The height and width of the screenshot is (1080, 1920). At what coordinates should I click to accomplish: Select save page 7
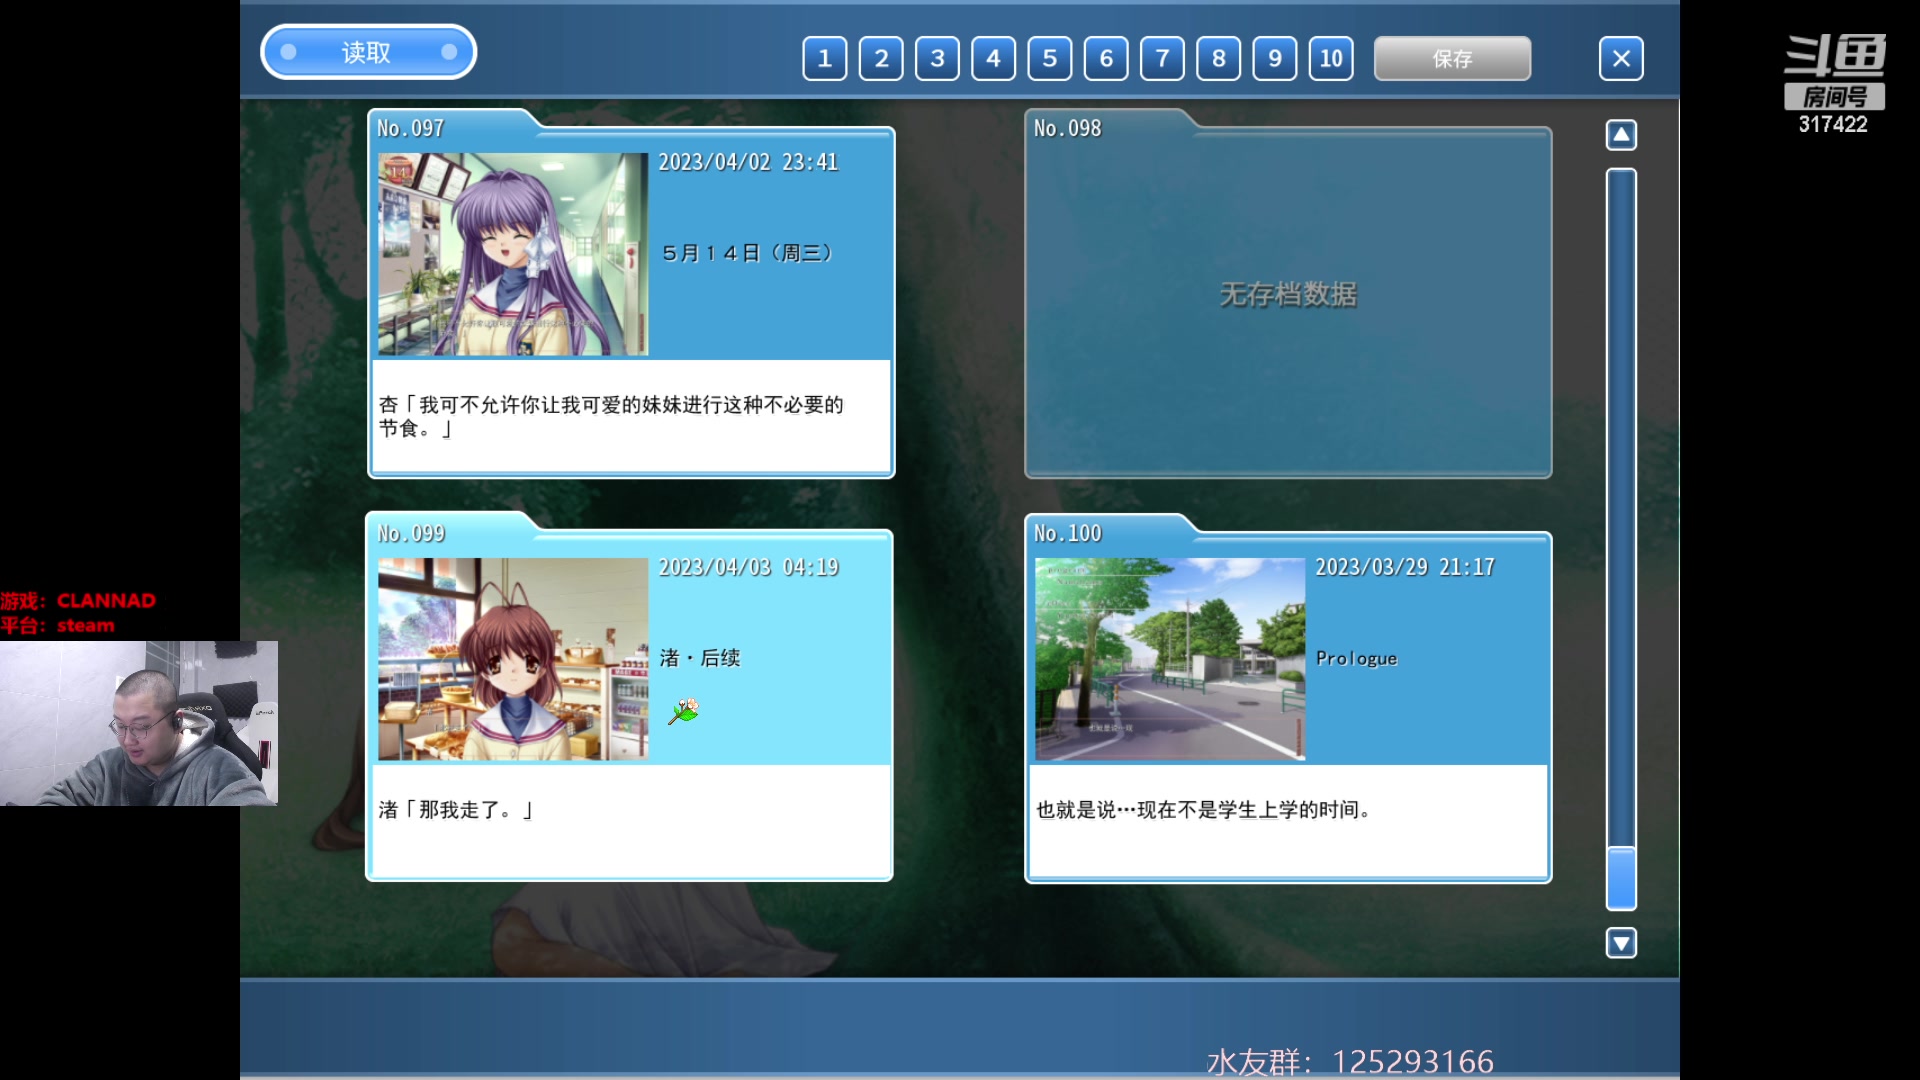pyautogui.click(x=1162, y=58)
